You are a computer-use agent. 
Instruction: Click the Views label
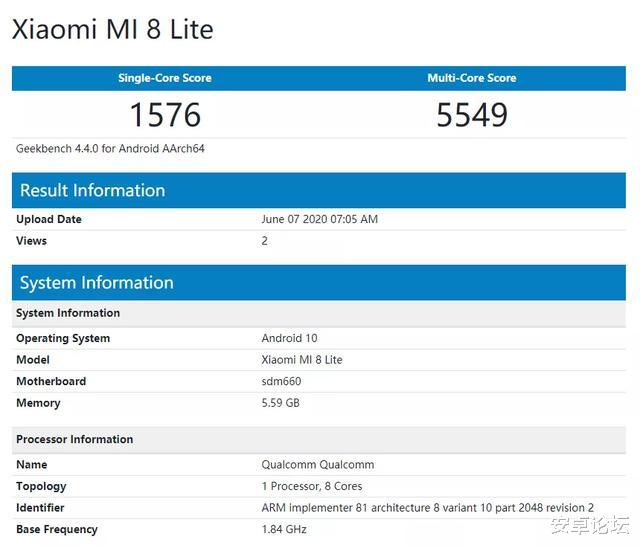[31, 241]
